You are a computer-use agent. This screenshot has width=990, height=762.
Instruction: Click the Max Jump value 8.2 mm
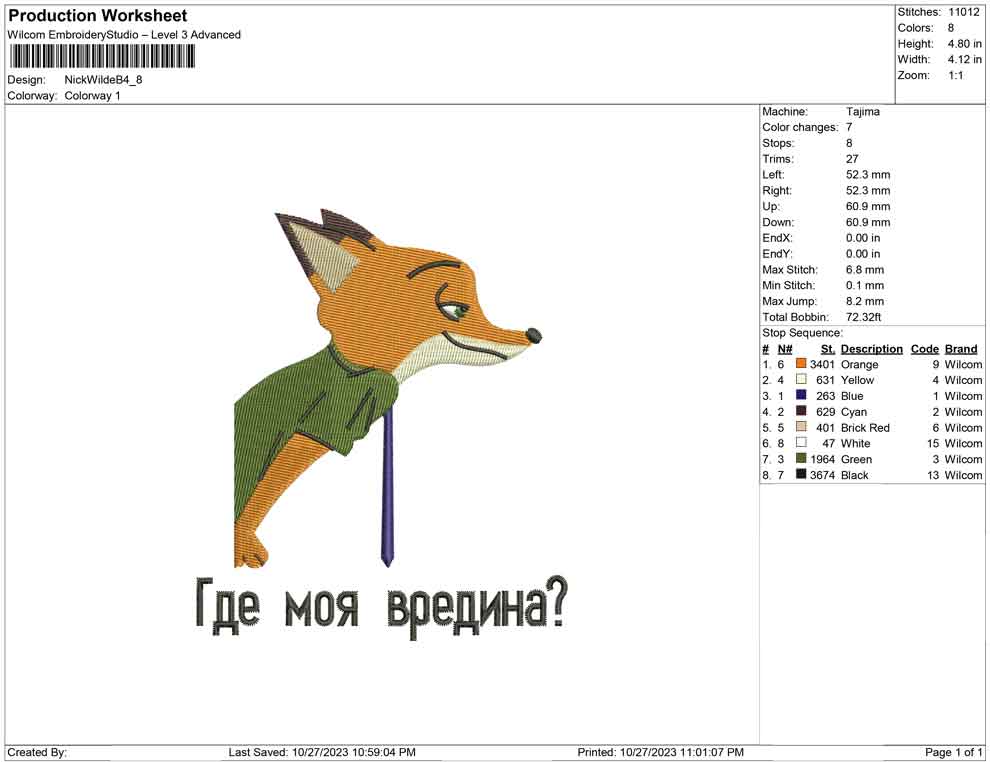pyautogui.click(x=864, y=301)
